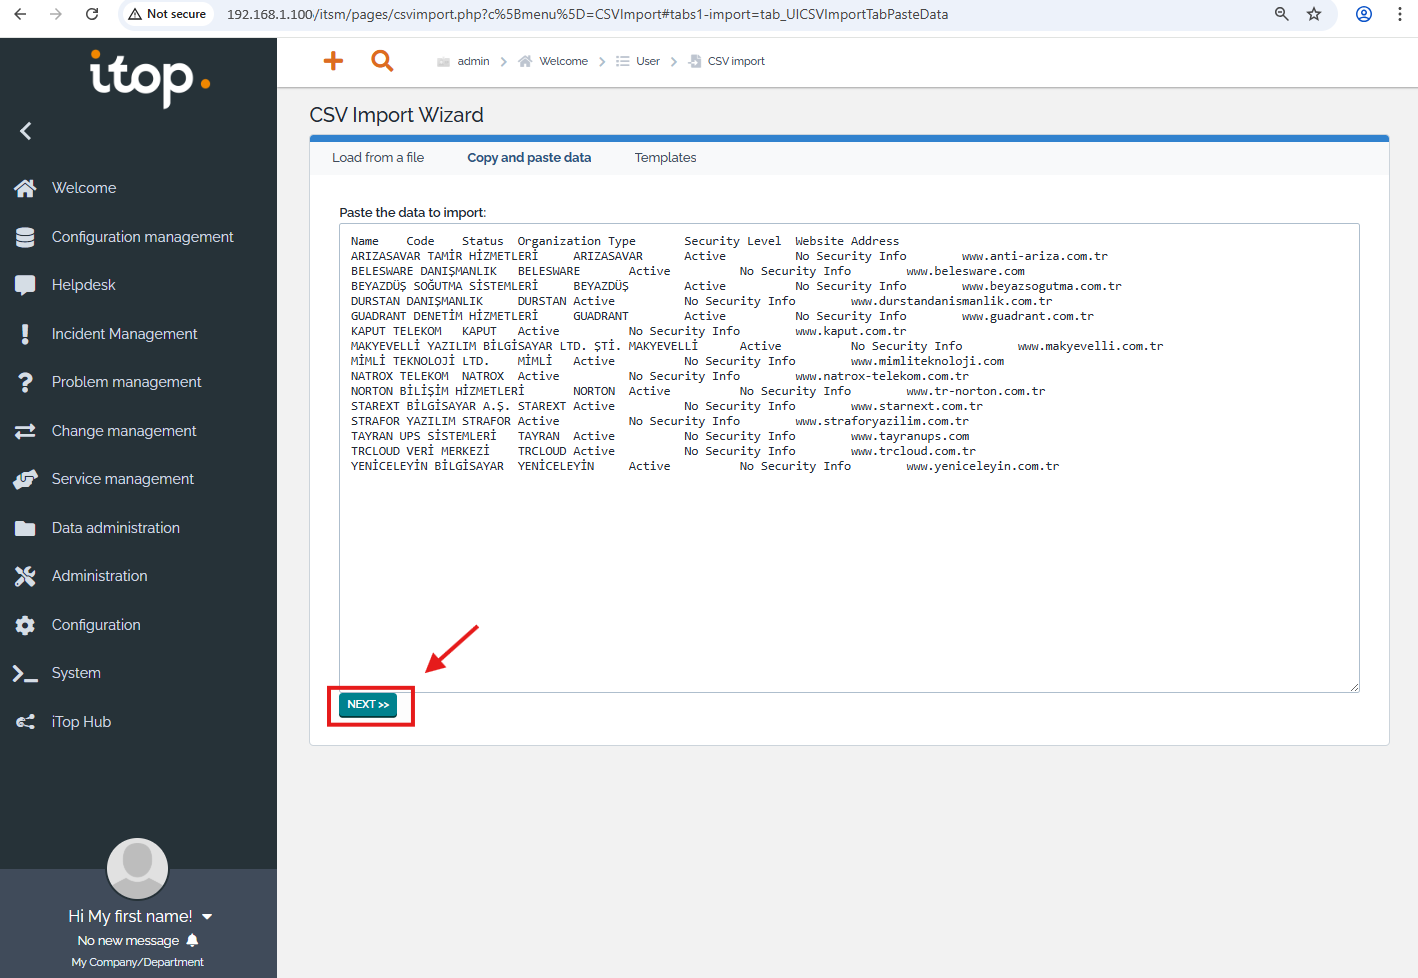Click the Helpdesk speech bubble icon
Image resolution: width=1418 pixels, height=978 pixels.
click(26, 285)
